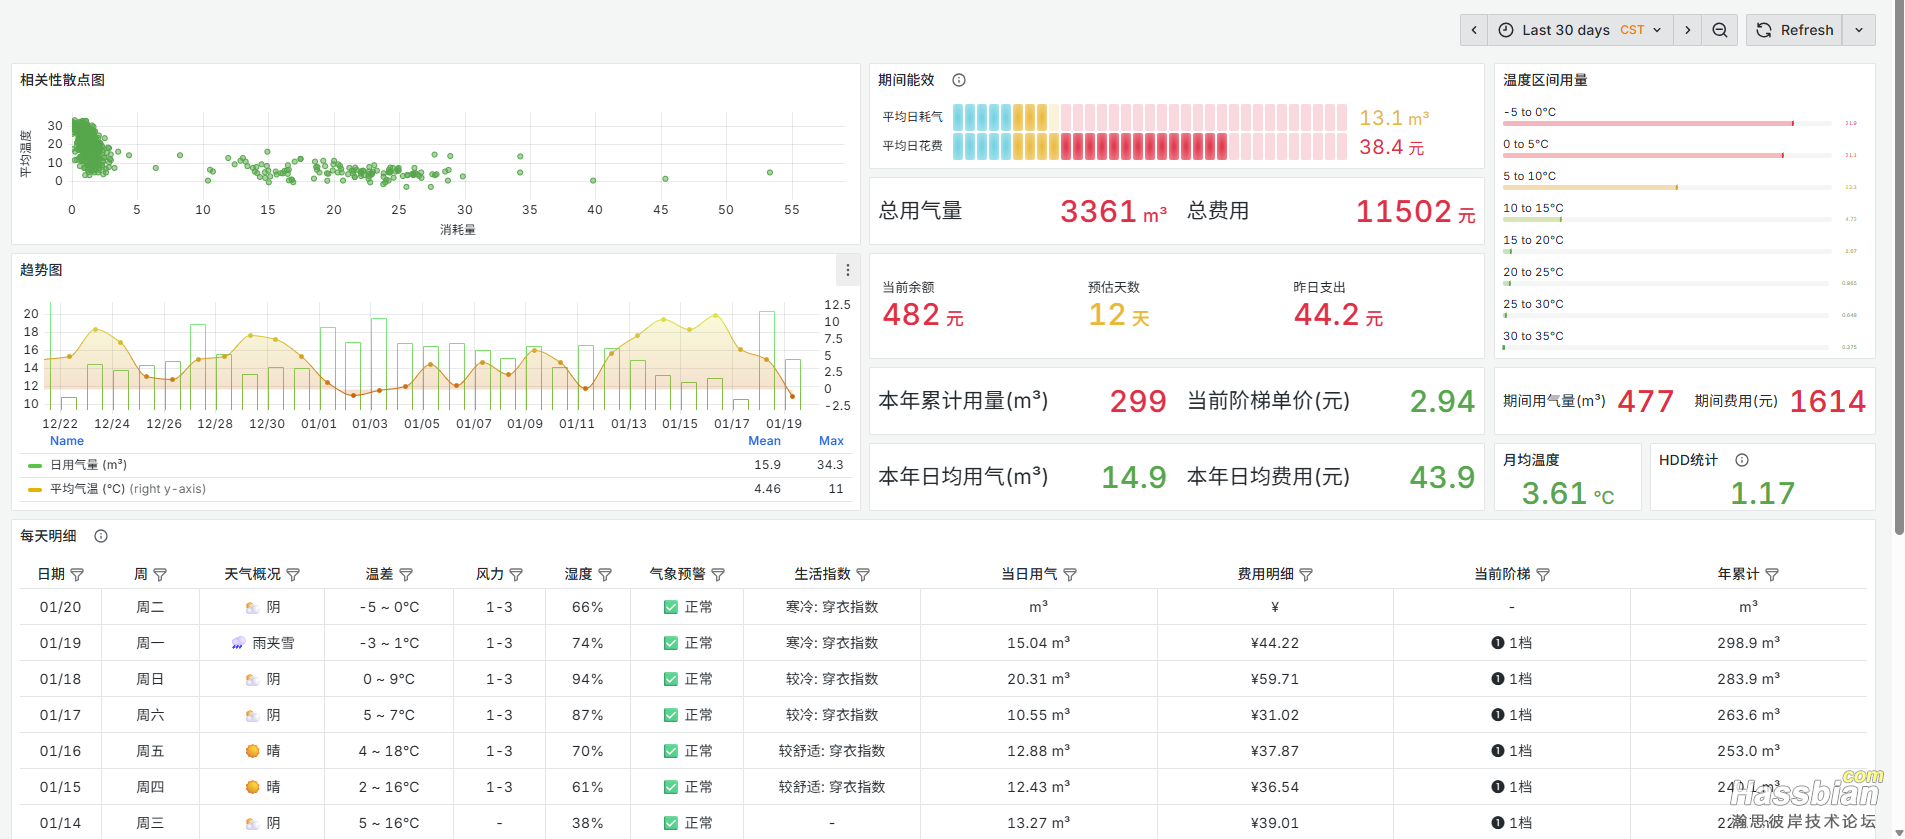Show info icon beside 每天明细 title
The height and width of the screenshot is (839, 1905).
point(101,536)
